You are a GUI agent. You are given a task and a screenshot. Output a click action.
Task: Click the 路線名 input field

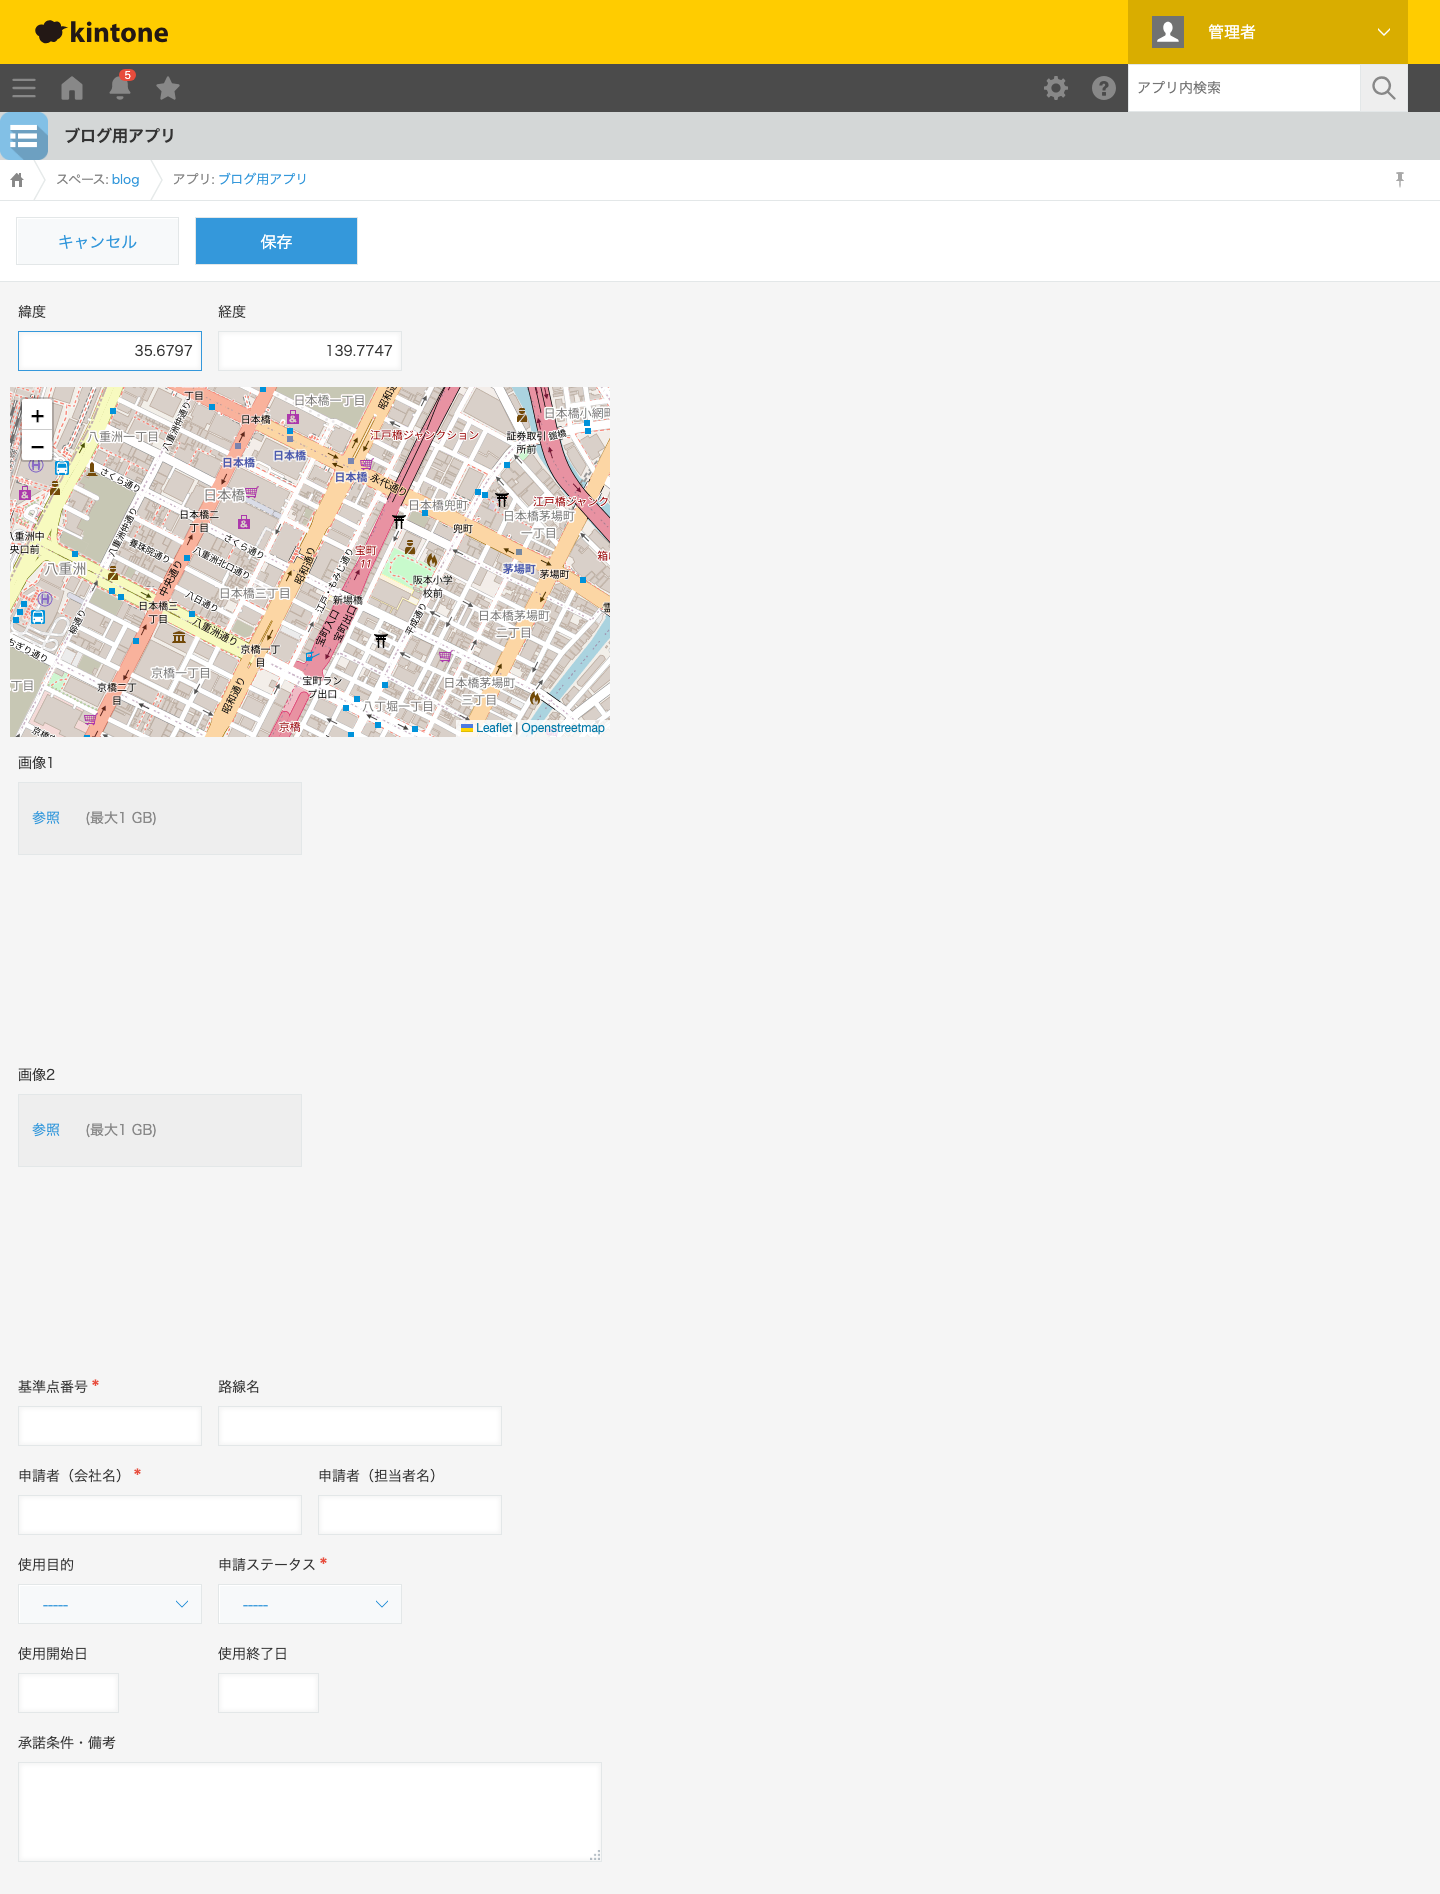360,1426
